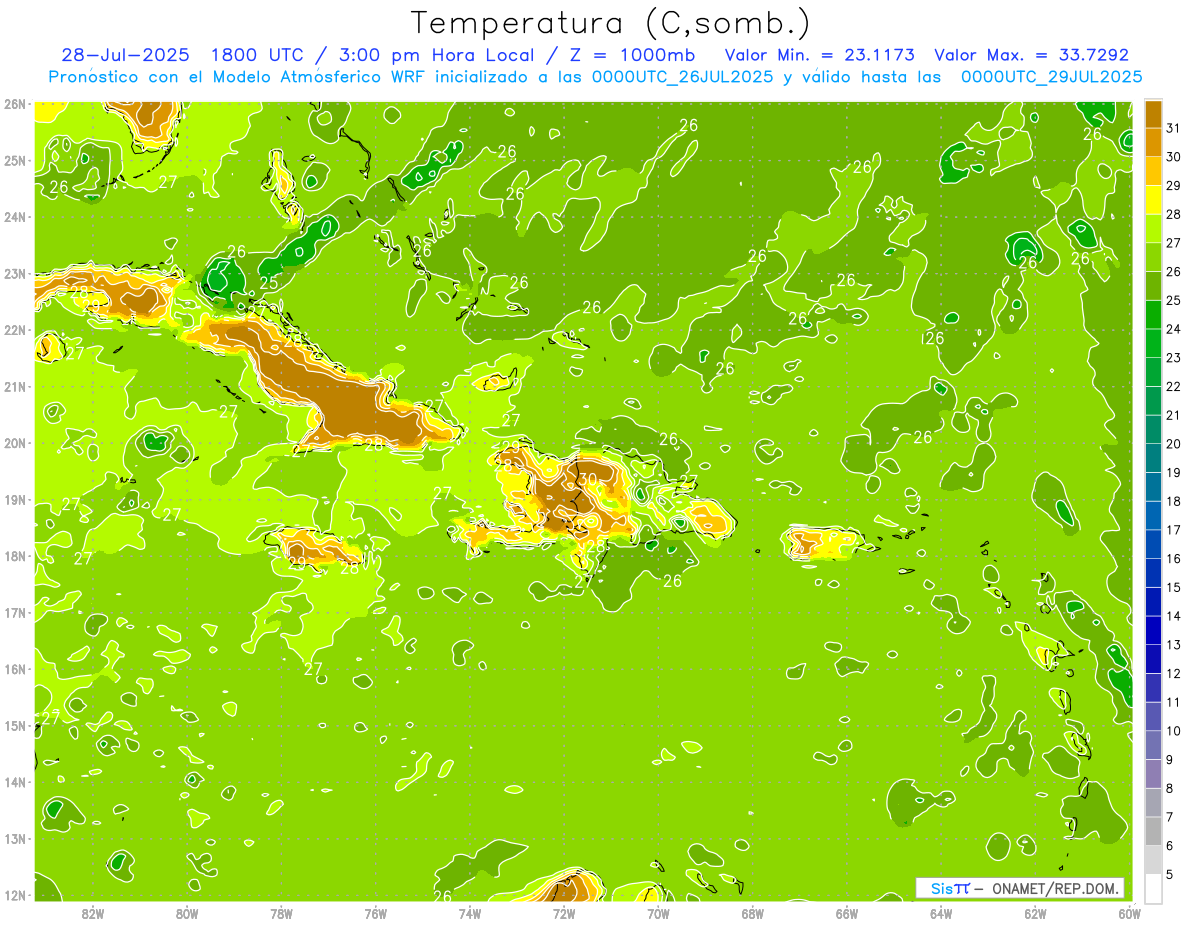1200x927 pixels.
Task: Click the color scale label "18"
Action: pyautogui.click(x=1174, y=501)
